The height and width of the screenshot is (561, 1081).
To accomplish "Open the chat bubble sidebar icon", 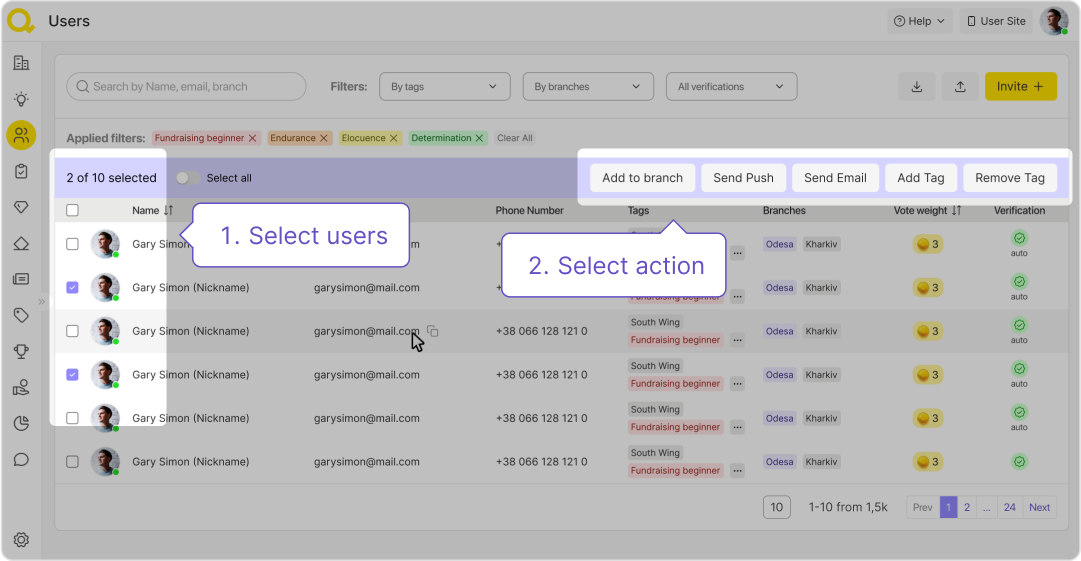I will click(x=21, y=460).
